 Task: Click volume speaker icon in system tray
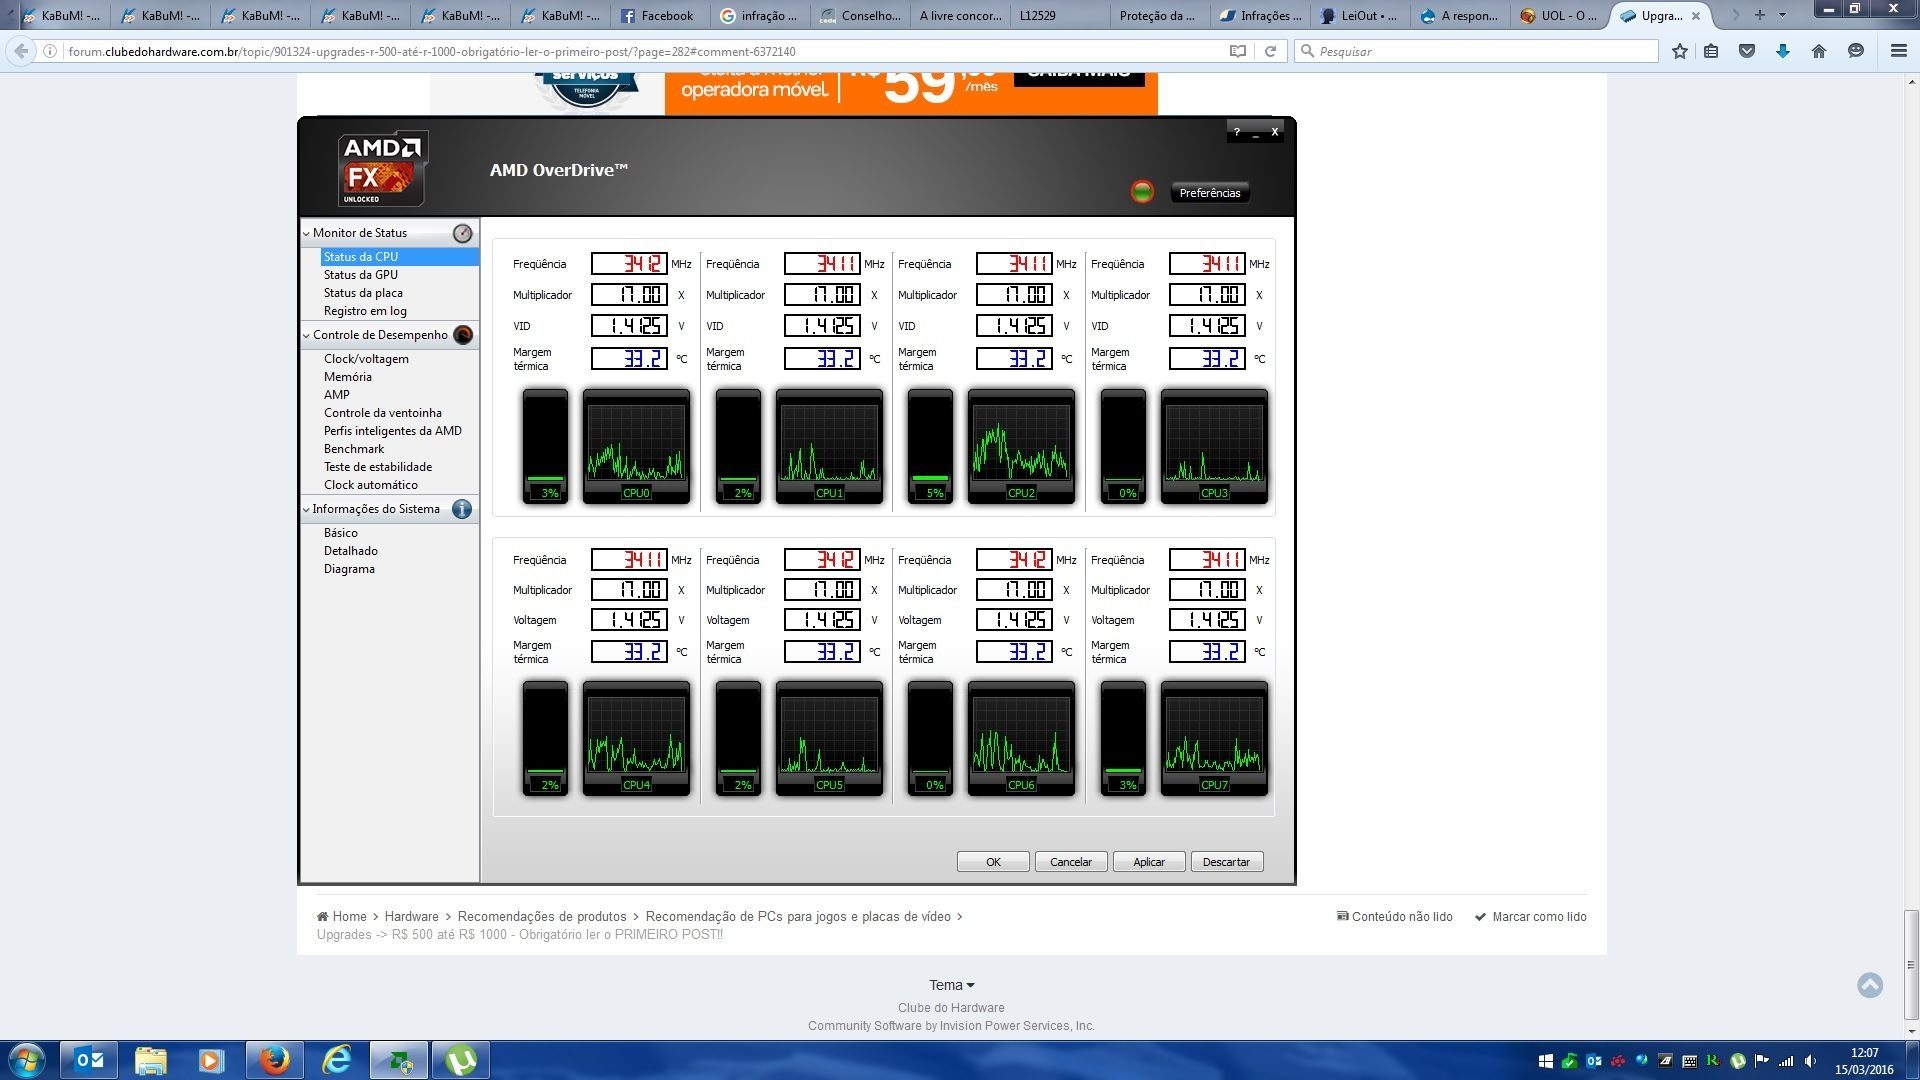pos(1810,1061)
